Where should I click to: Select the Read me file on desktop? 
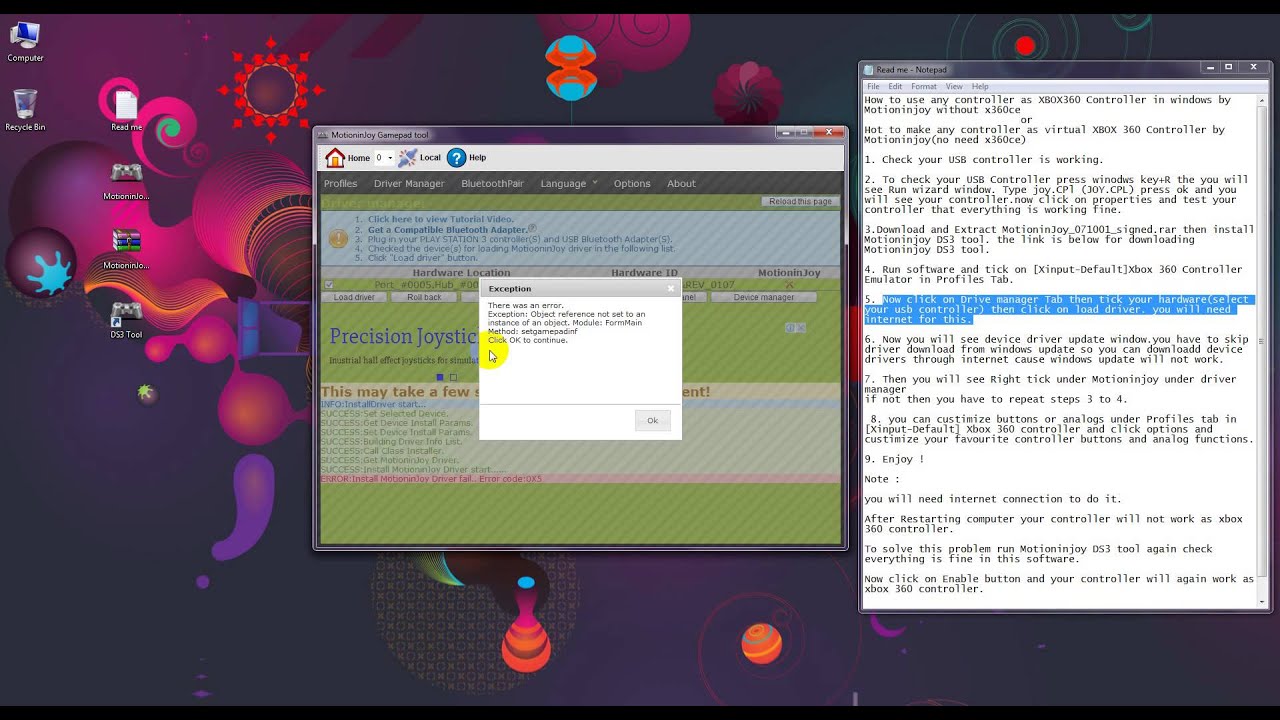coord(126,110)
